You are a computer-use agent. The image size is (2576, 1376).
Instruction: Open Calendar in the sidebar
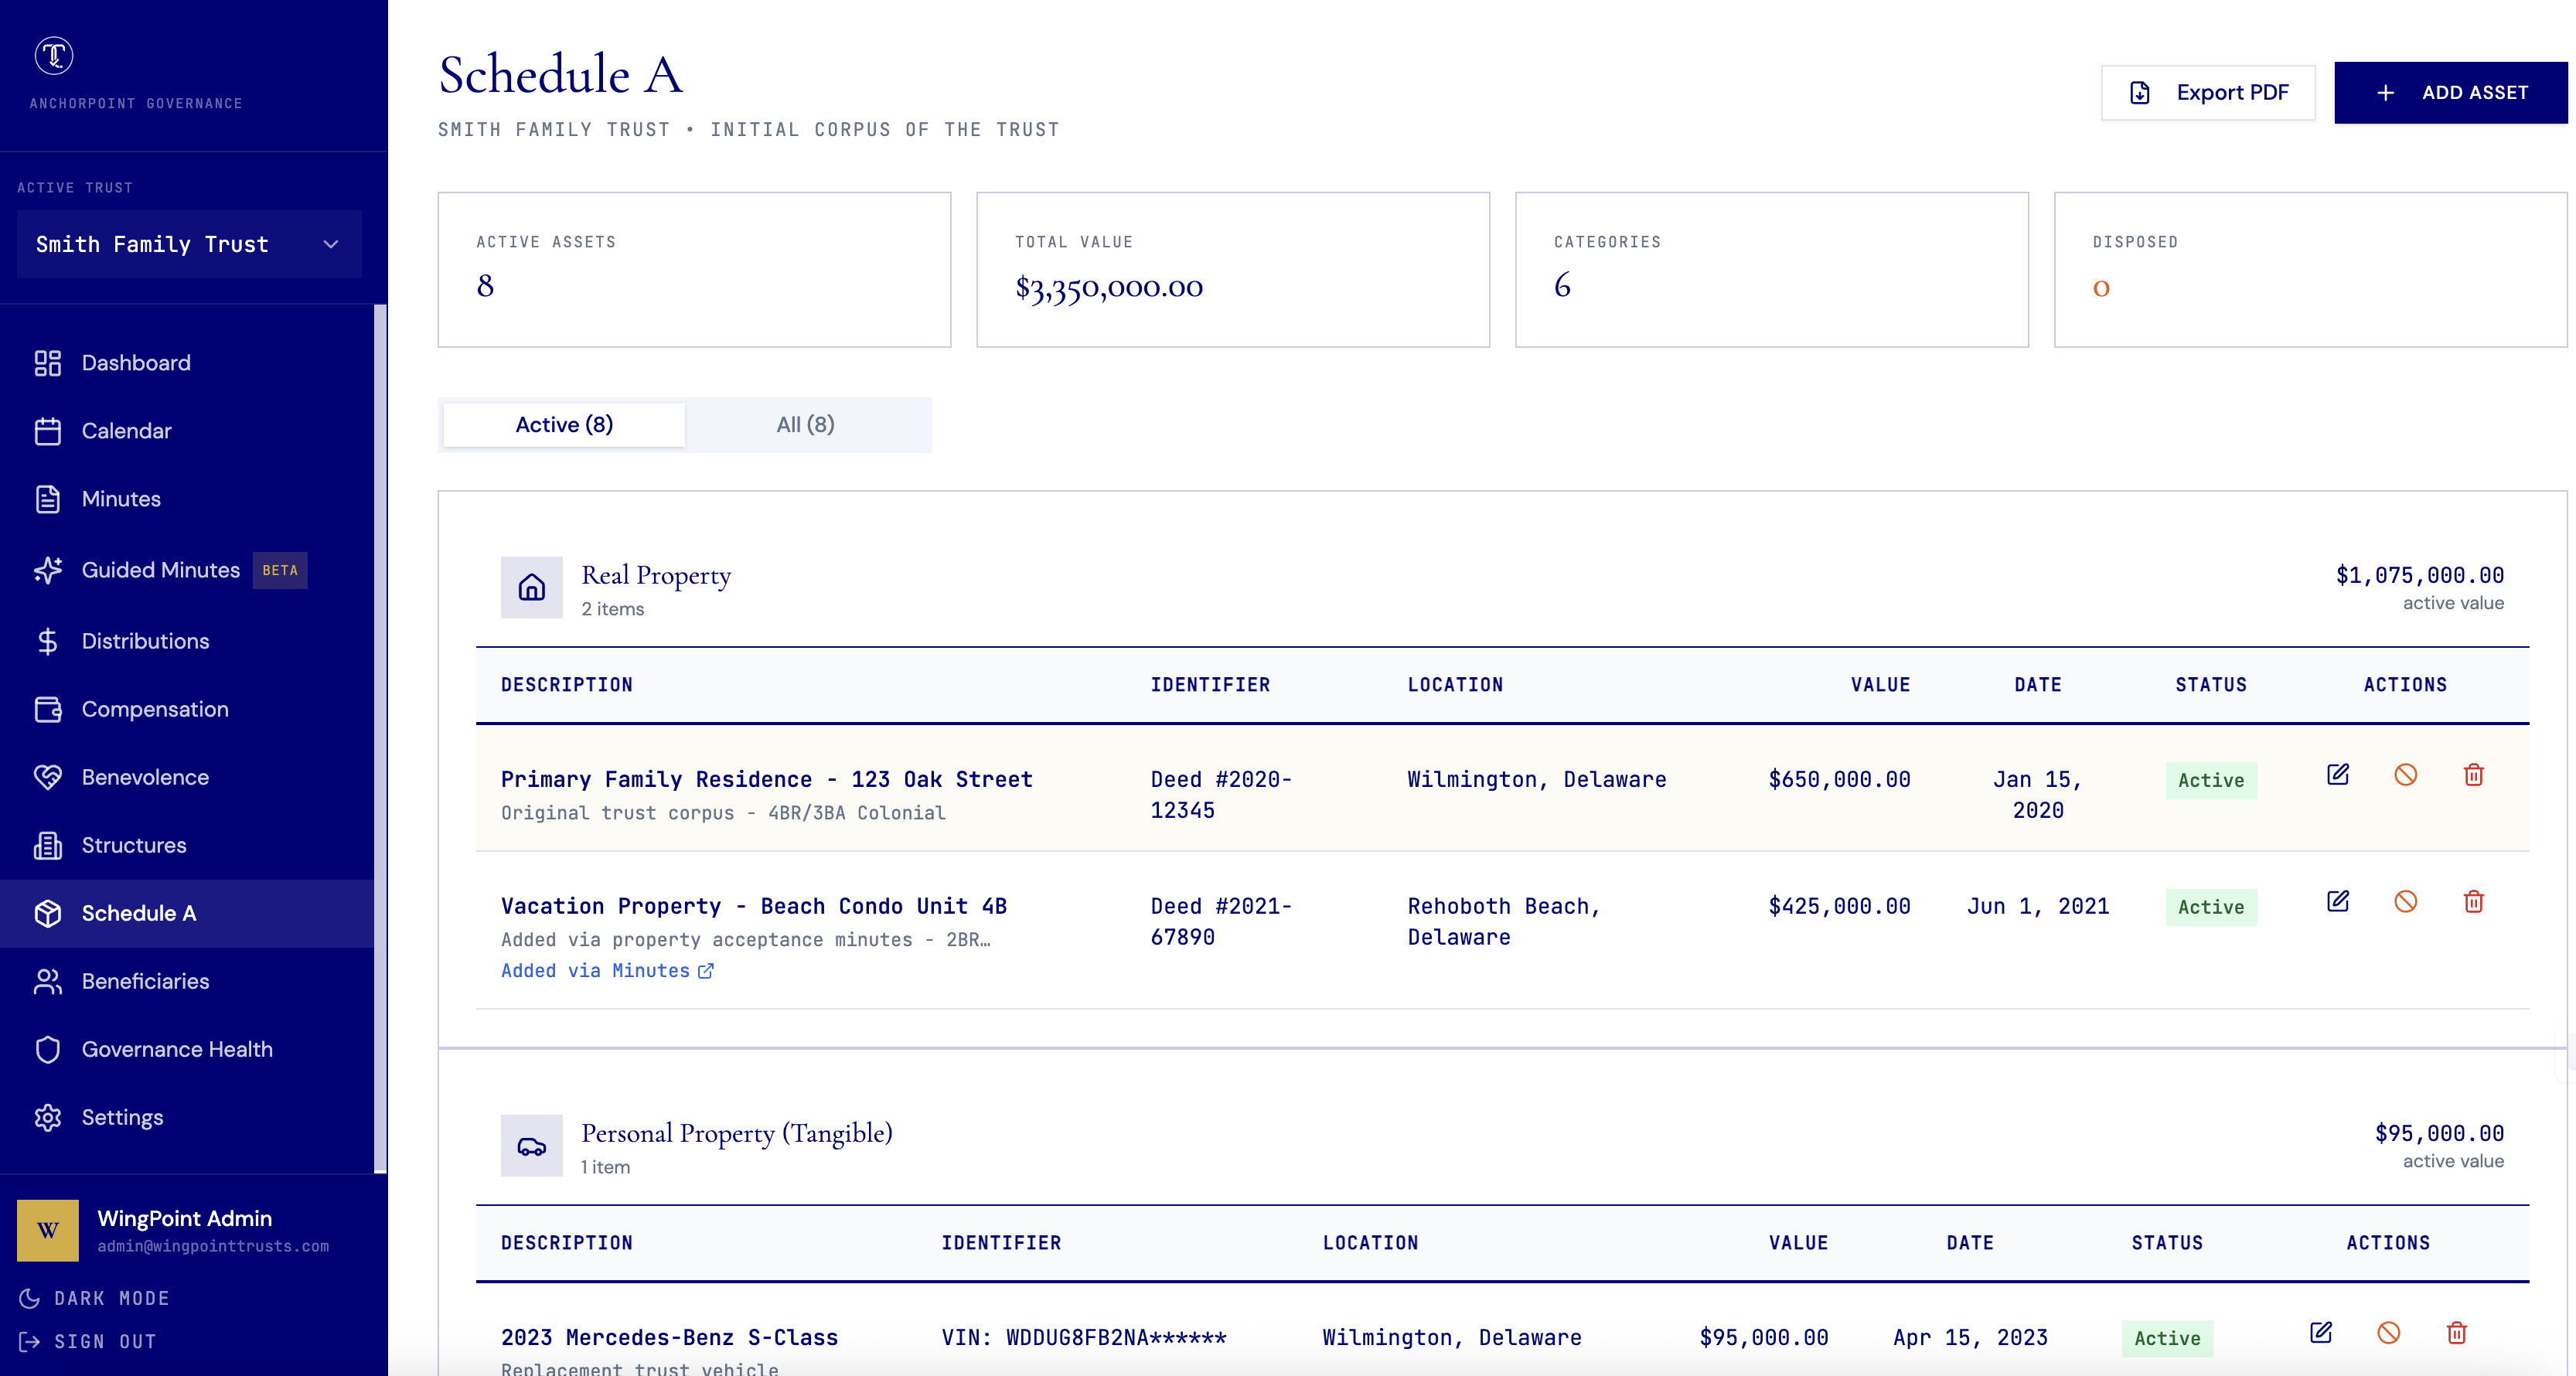coord(187,431)
